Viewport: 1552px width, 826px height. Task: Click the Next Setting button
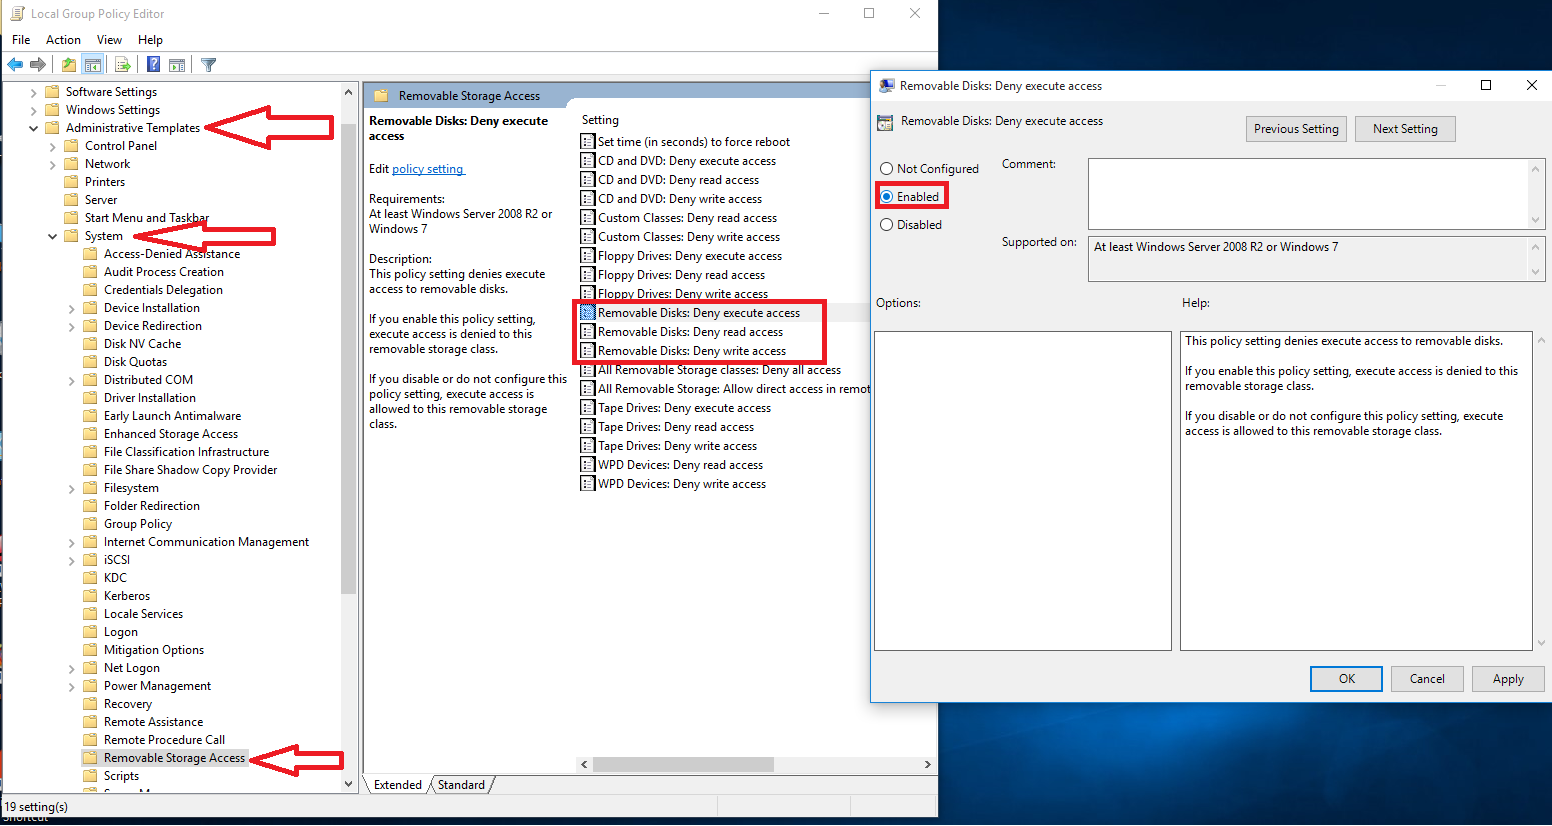point(1404,128)
